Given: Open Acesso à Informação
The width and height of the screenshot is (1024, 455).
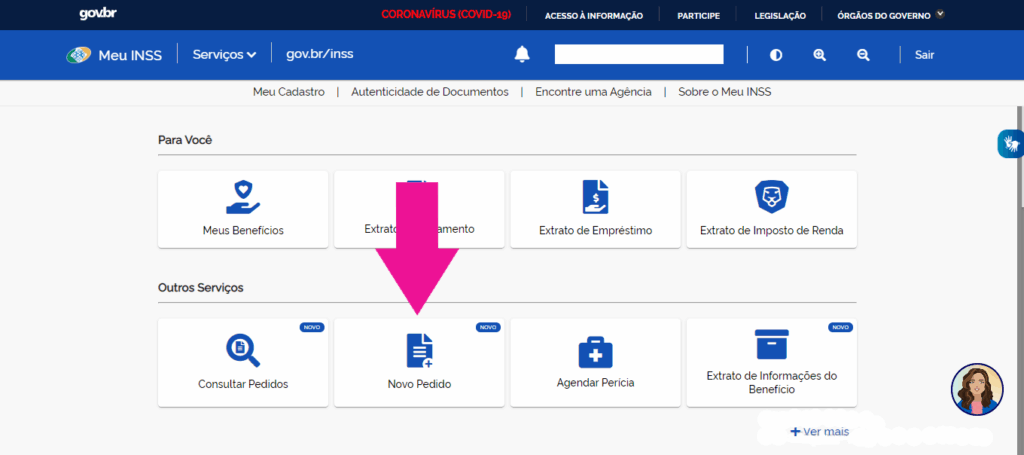Looking at the screenshot, I should pos(594,16).
